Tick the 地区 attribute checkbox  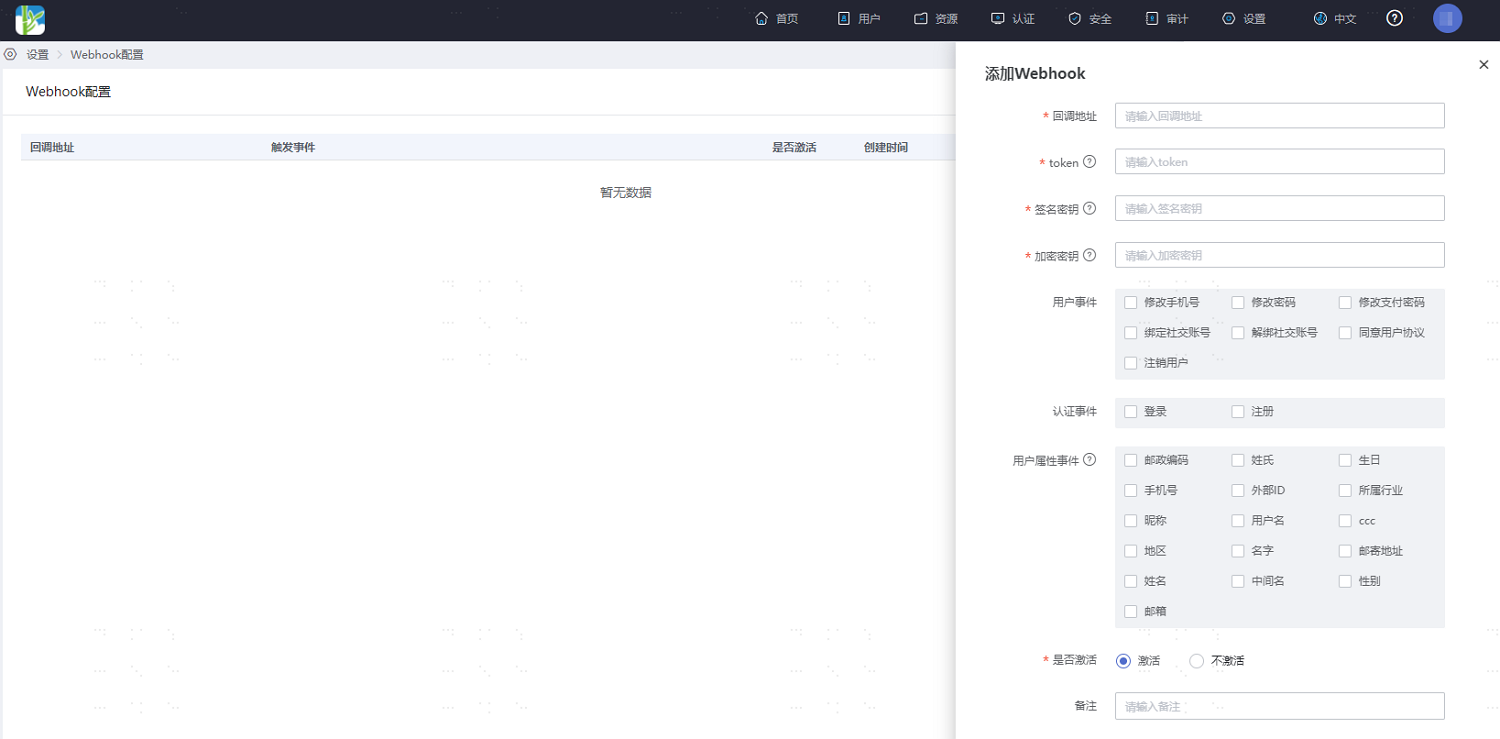click(x=1131, y=551)
